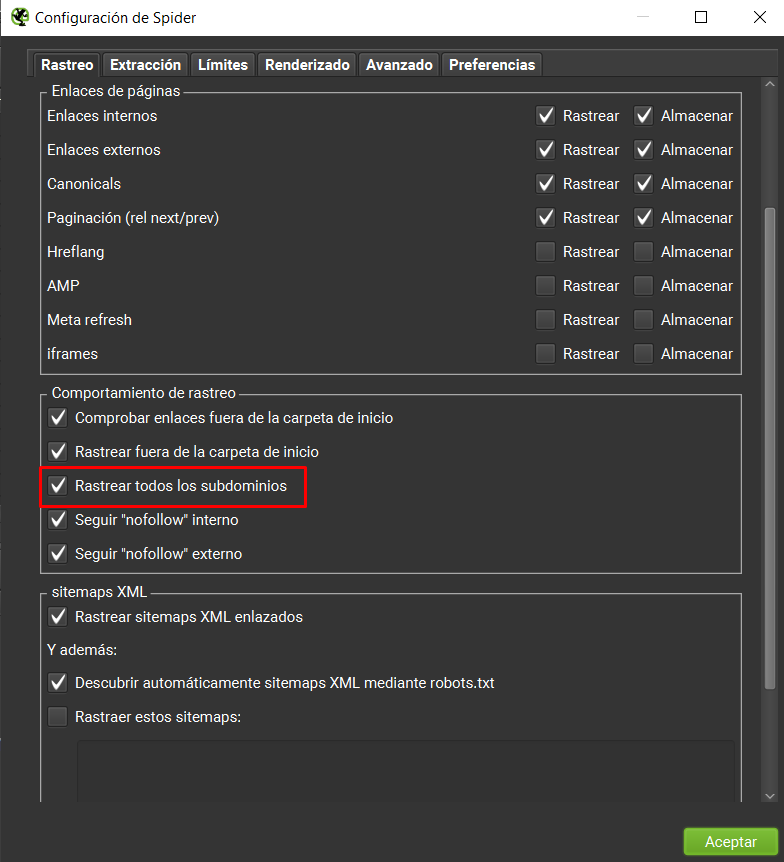Disable Rastrear todos los subdominios
This screenshot has height=862, width=784.
[57, 485]
